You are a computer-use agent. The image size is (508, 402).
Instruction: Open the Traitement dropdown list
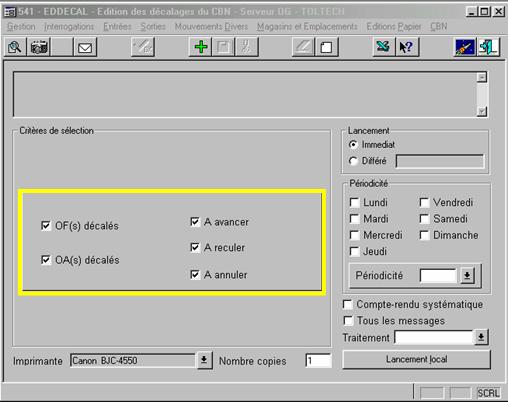point(481,337)
